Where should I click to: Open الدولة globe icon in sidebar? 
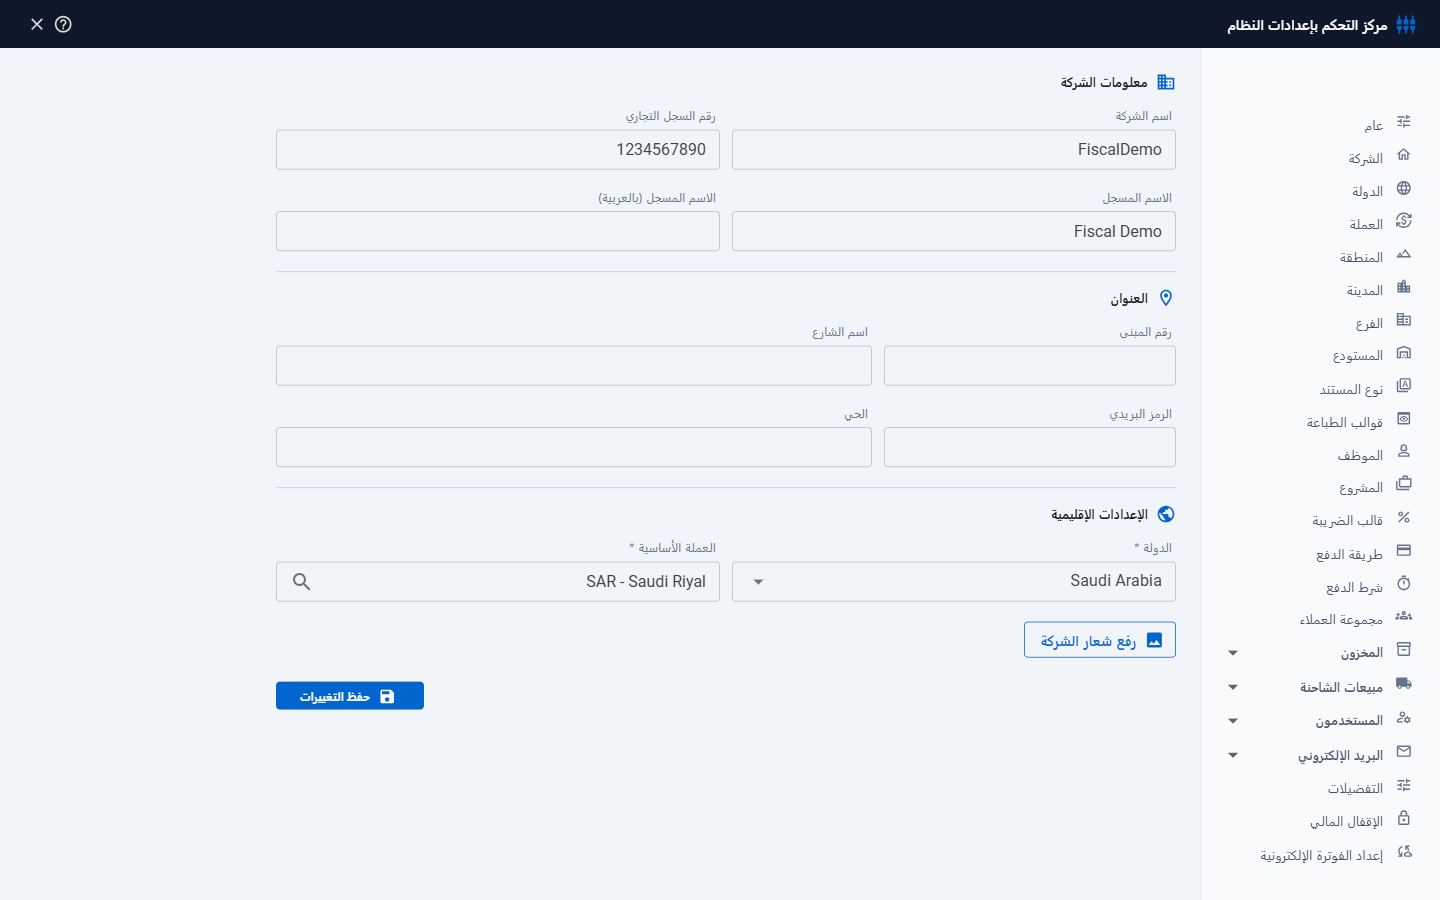tap(1404, 188)
